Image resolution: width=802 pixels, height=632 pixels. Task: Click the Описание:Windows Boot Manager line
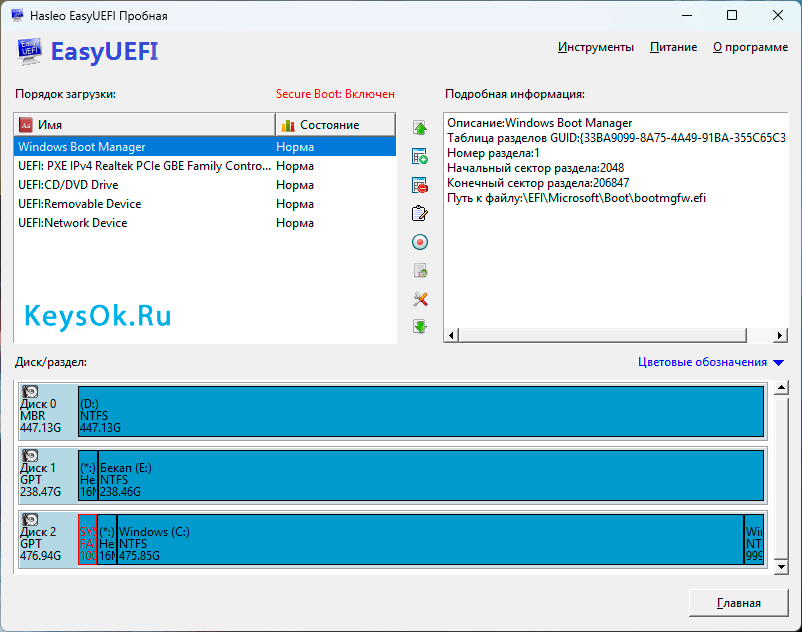point(540,123)
